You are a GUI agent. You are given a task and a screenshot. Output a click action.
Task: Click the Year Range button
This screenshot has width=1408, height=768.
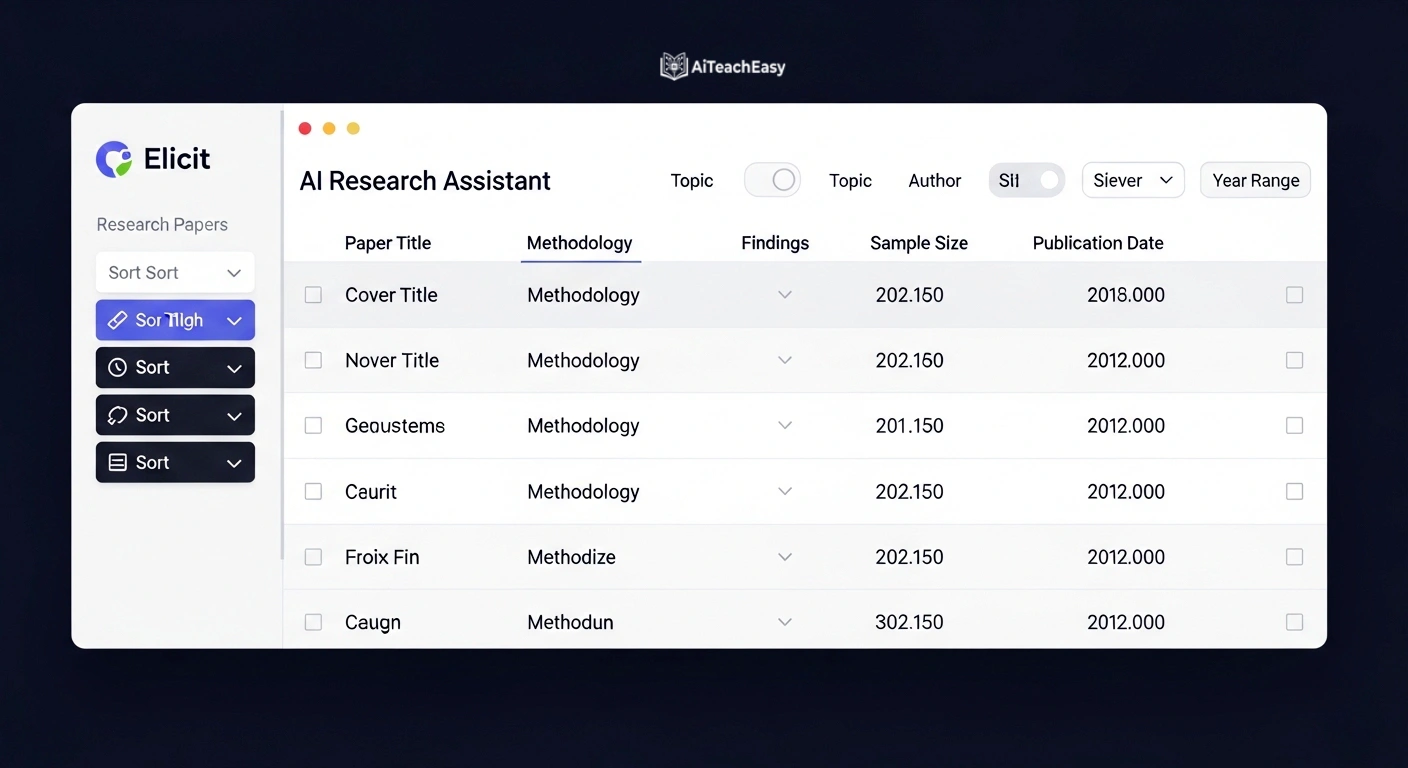(x=1255, y=180)
